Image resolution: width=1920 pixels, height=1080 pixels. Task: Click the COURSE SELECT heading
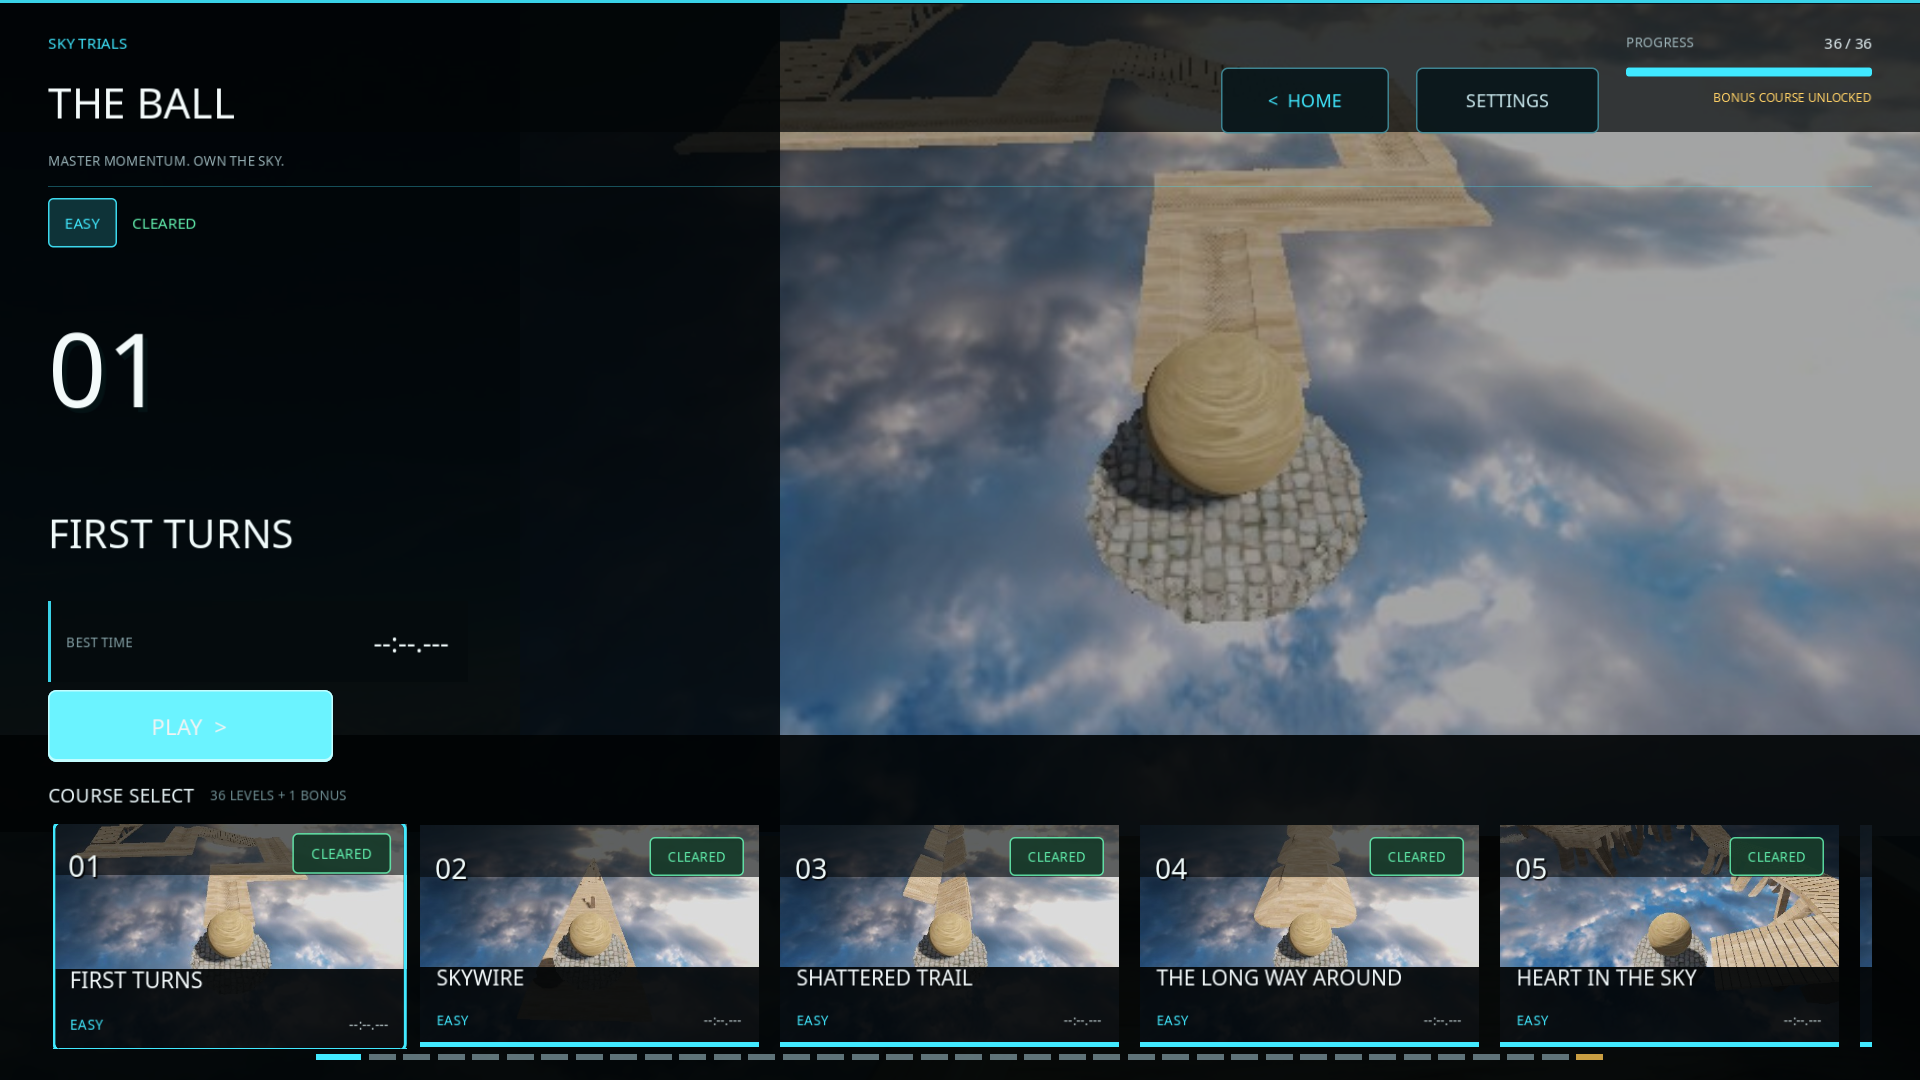pos(121,795)
